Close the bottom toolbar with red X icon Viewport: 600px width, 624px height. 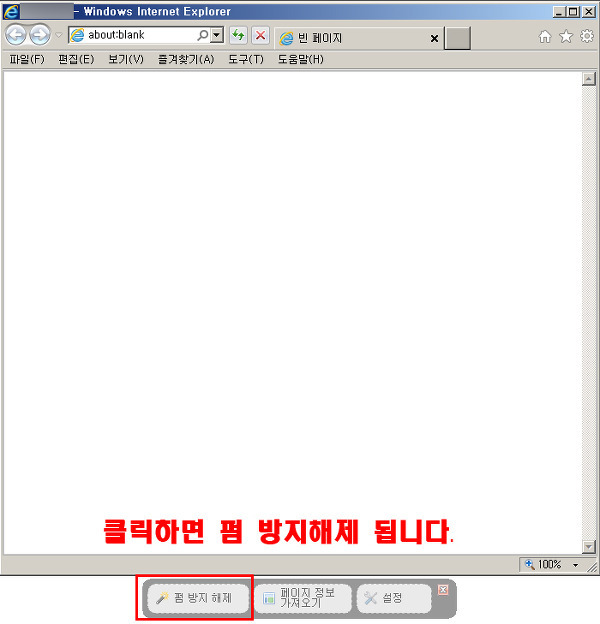443,590
